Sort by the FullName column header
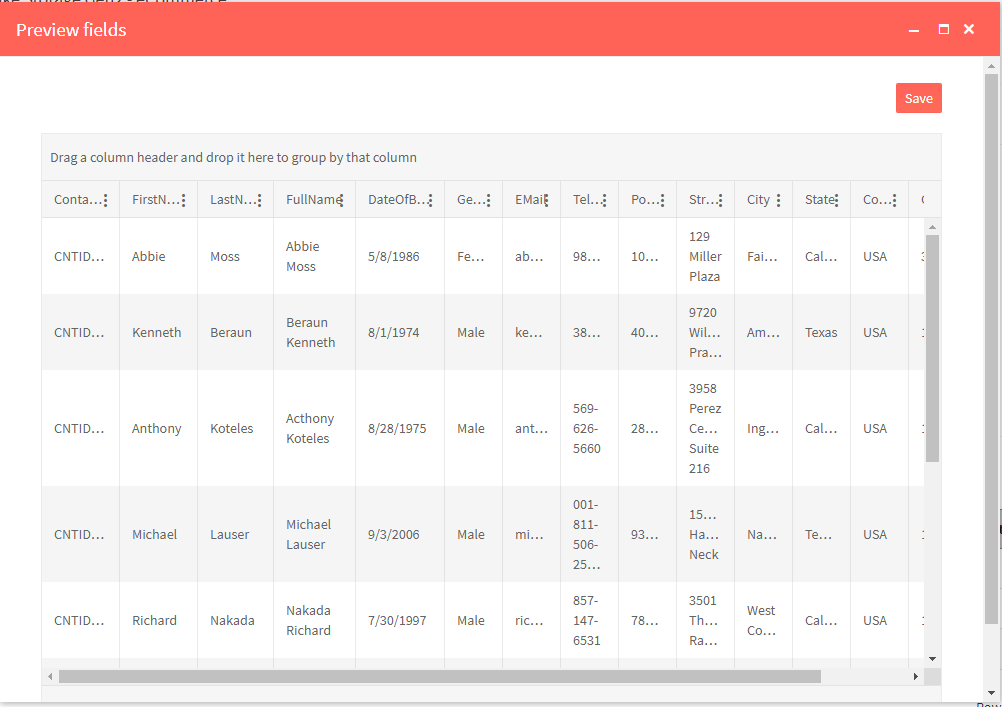The image size is (1002, 707). 308,200
